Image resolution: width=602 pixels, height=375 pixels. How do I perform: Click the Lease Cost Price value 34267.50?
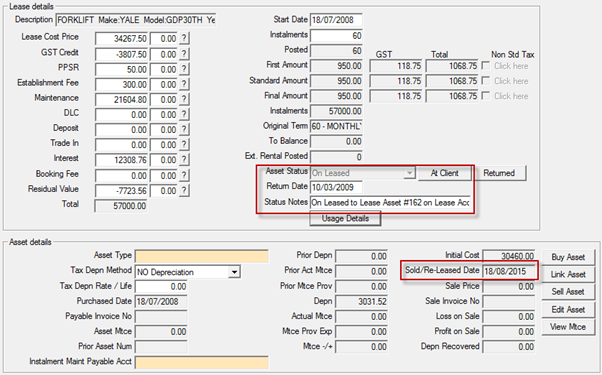[121, 38]
